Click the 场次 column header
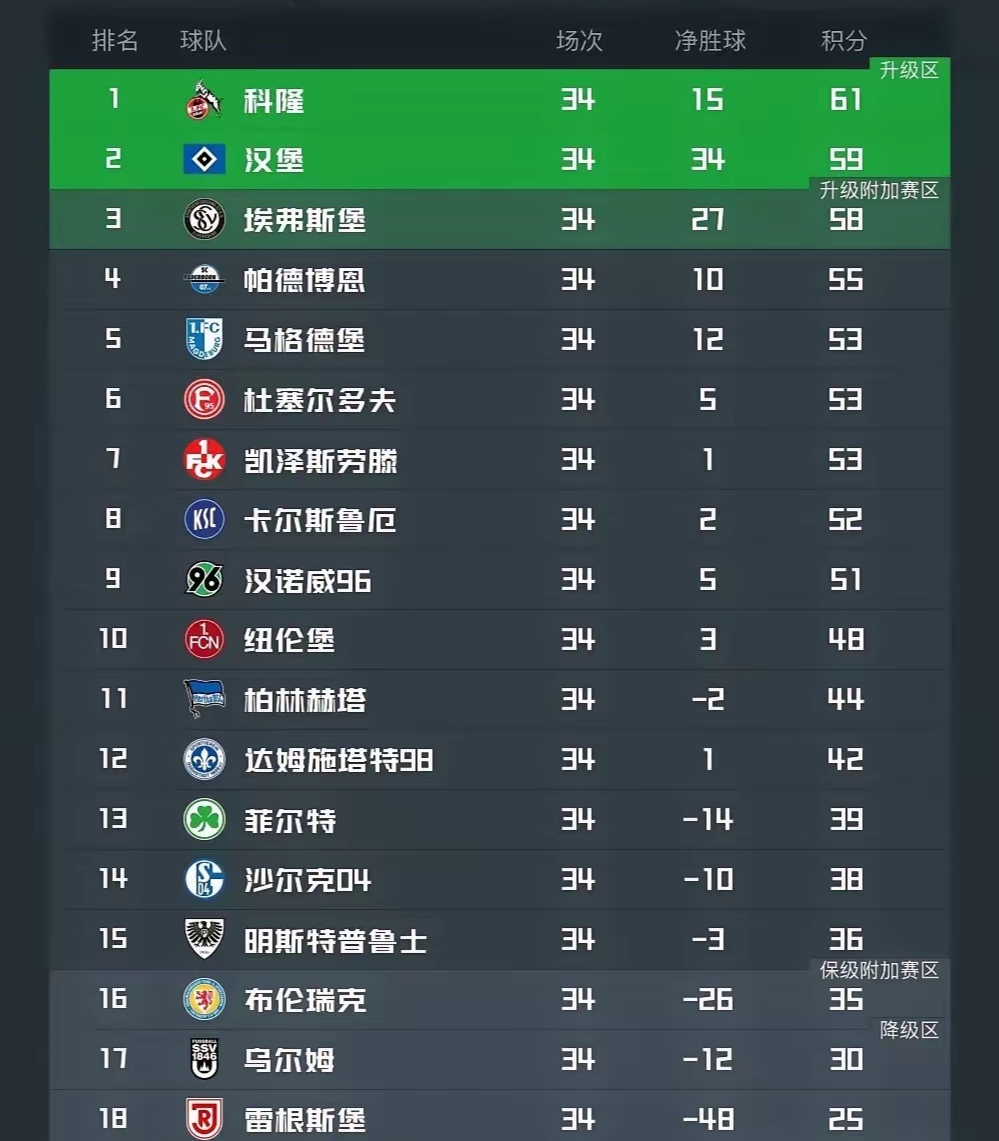This screenshot has height=1141, width=999. [x=579, y=41]
